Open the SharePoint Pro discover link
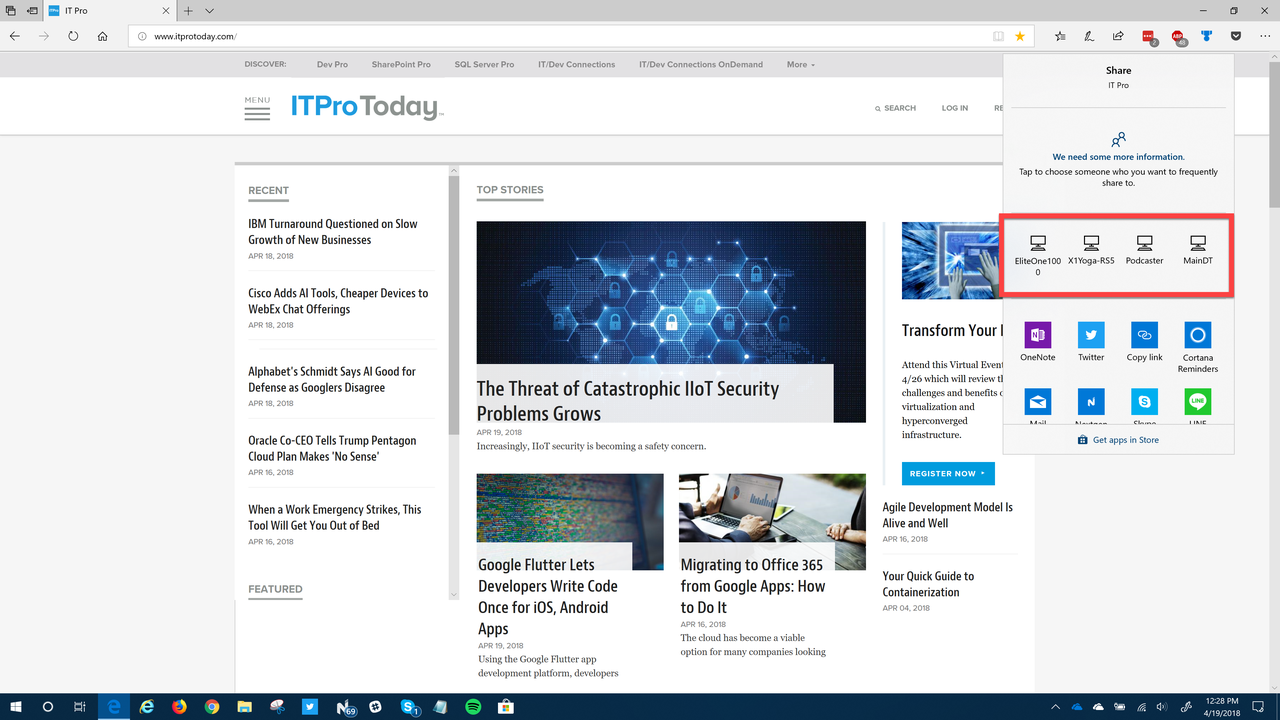The height and width of the screenshot is (720, 1280). click(401, 64)
